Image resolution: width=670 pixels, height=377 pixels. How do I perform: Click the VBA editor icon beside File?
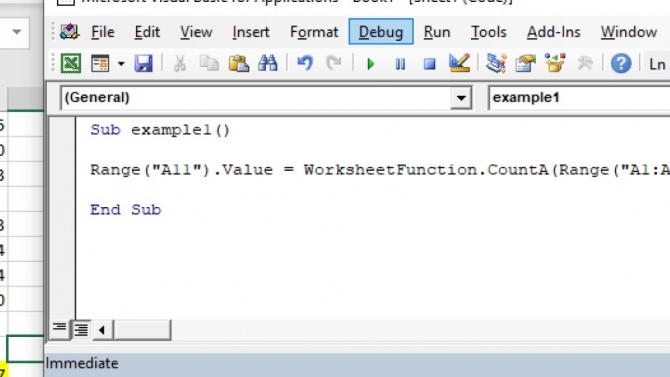tap(70, 32)
